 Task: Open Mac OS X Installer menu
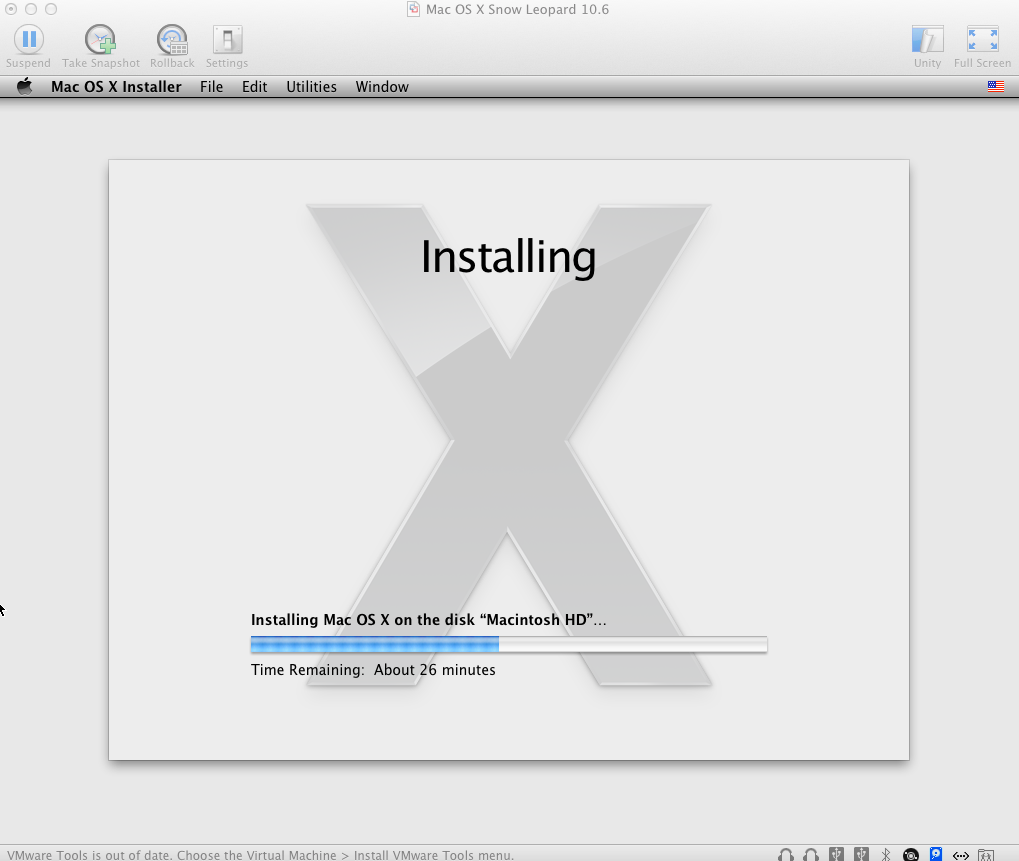pyautogui.click(x=116, y=86)
